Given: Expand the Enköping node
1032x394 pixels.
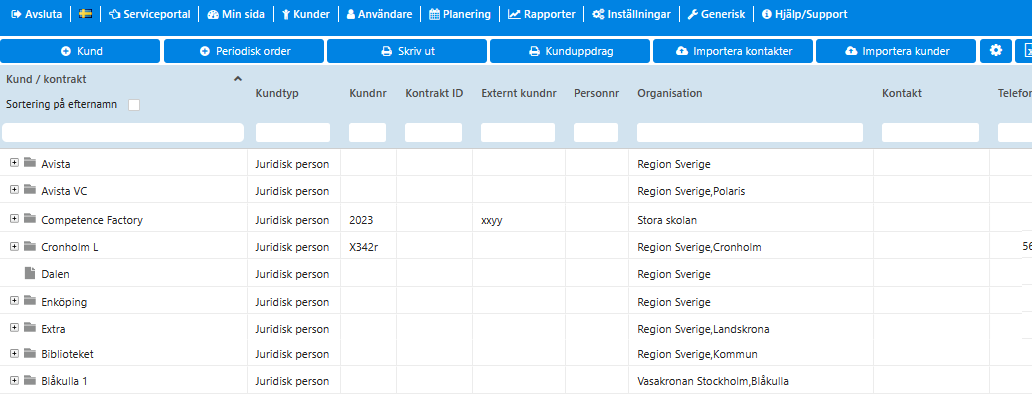Looking at the screenshot, I should pos(14,301).
